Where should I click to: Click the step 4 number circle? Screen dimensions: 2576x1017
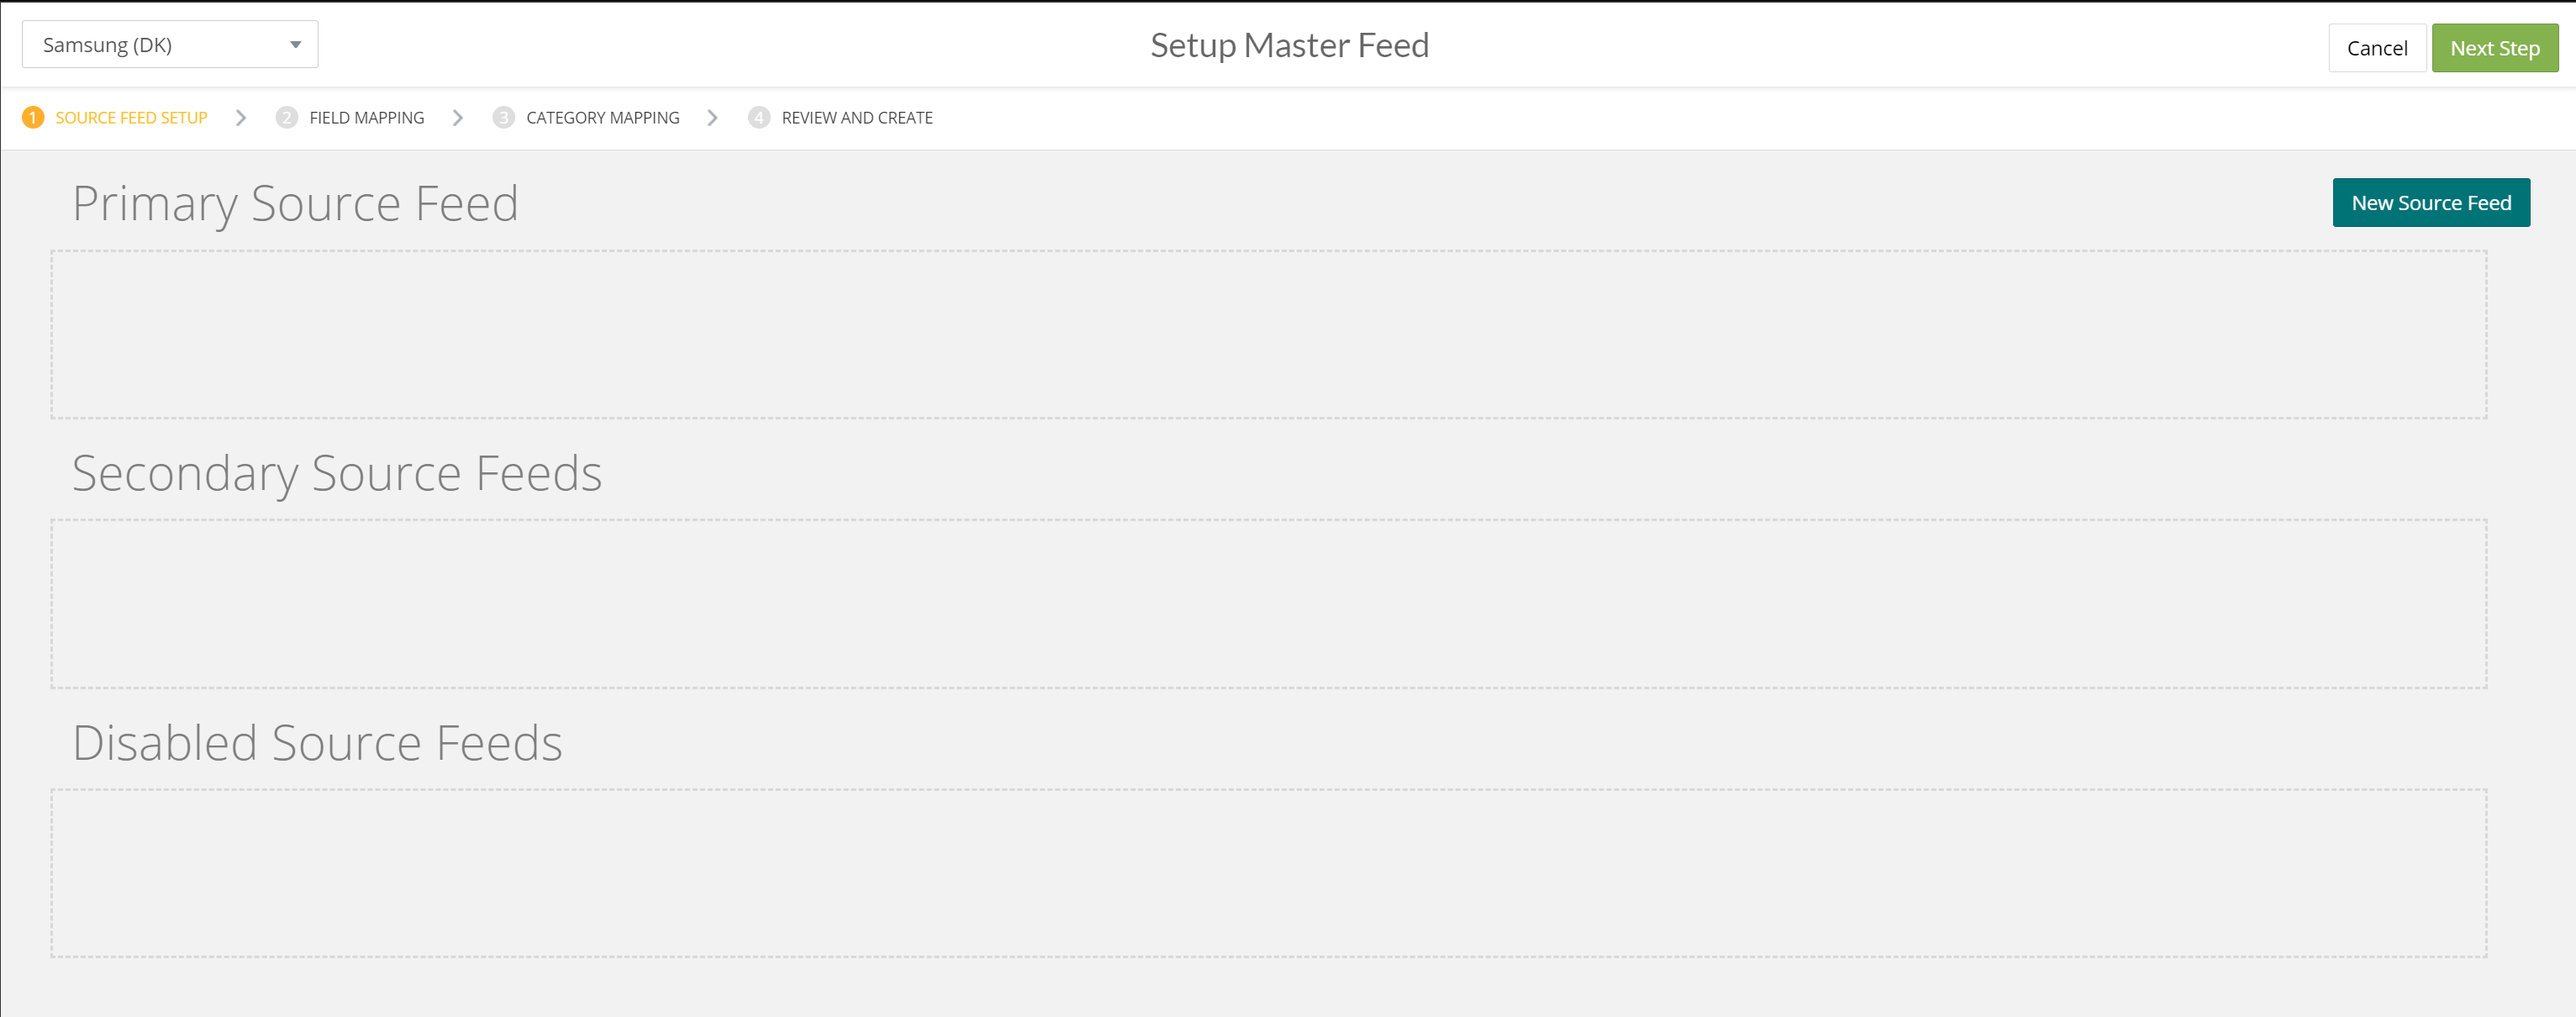coord(759,118)
